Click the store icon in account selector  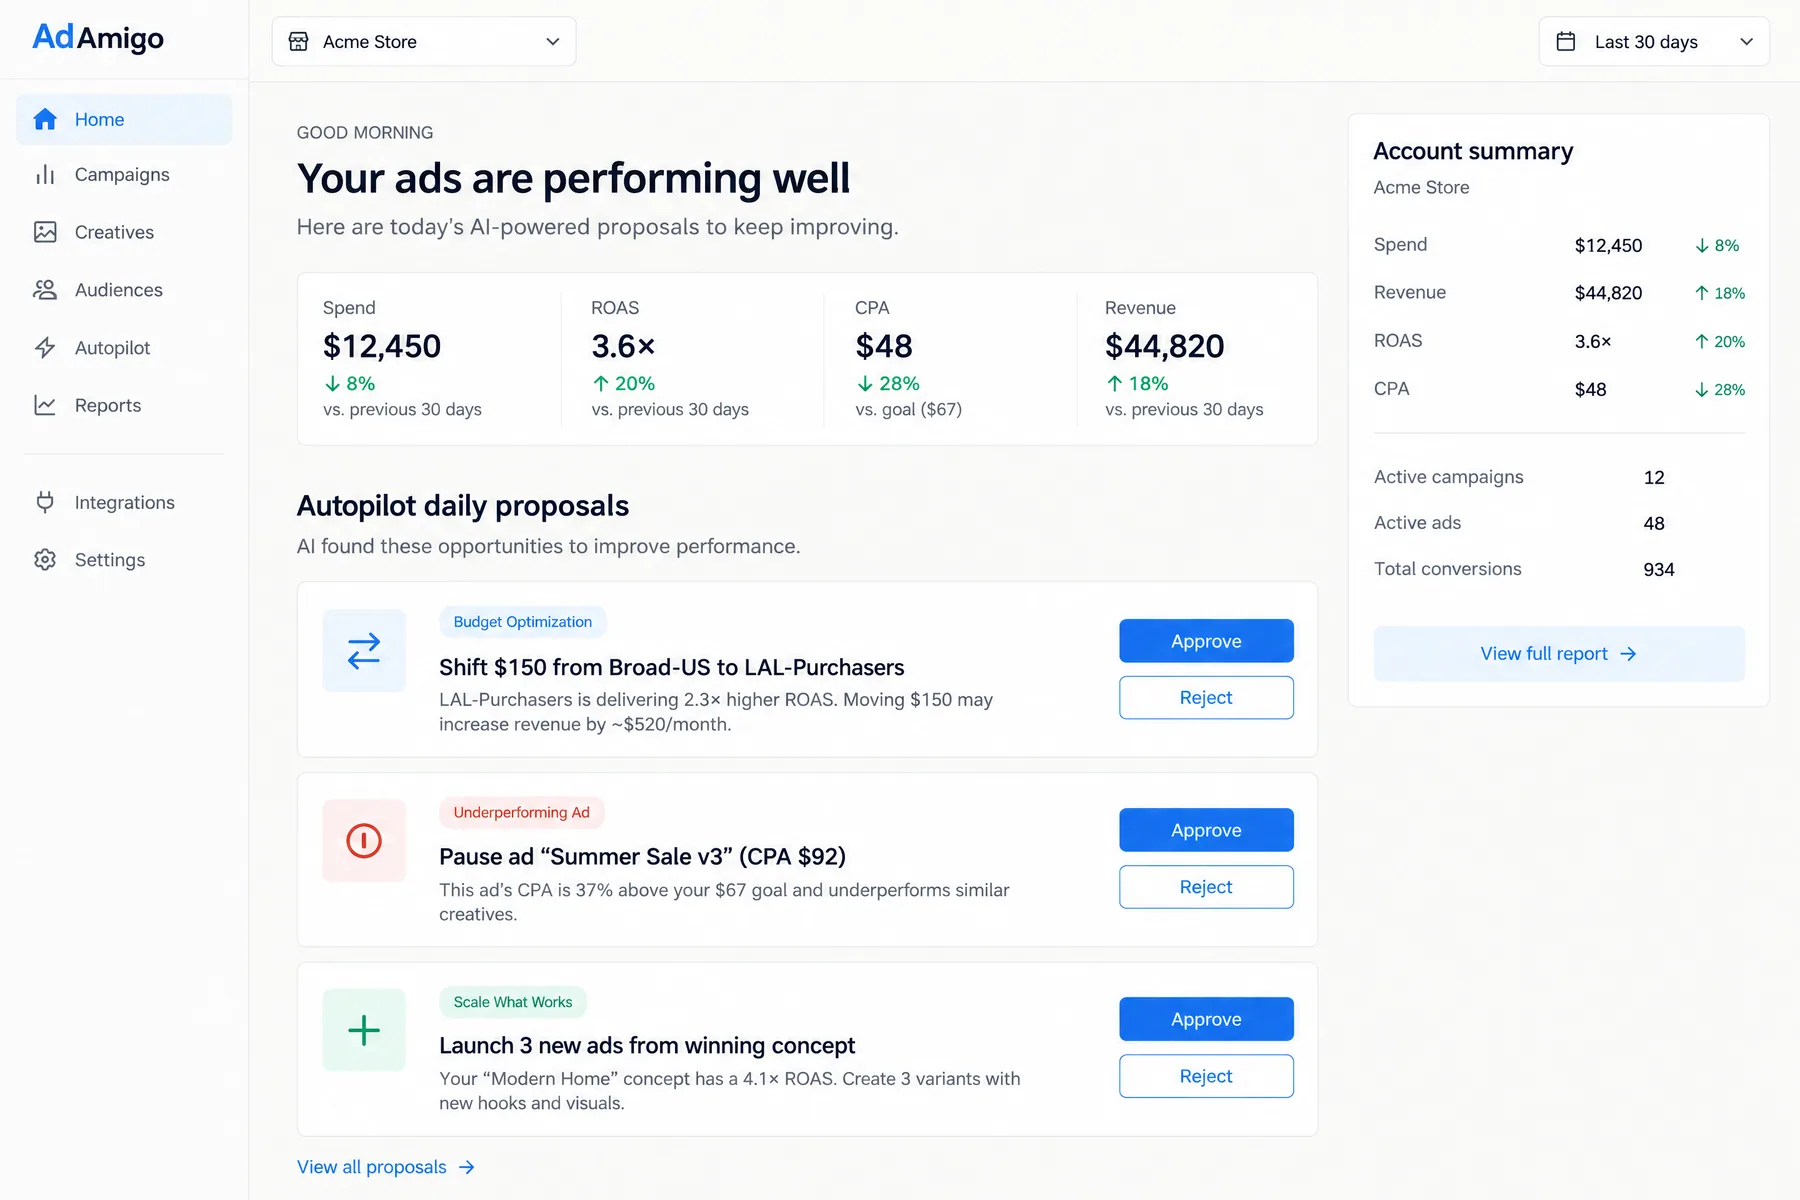point(298,42)
